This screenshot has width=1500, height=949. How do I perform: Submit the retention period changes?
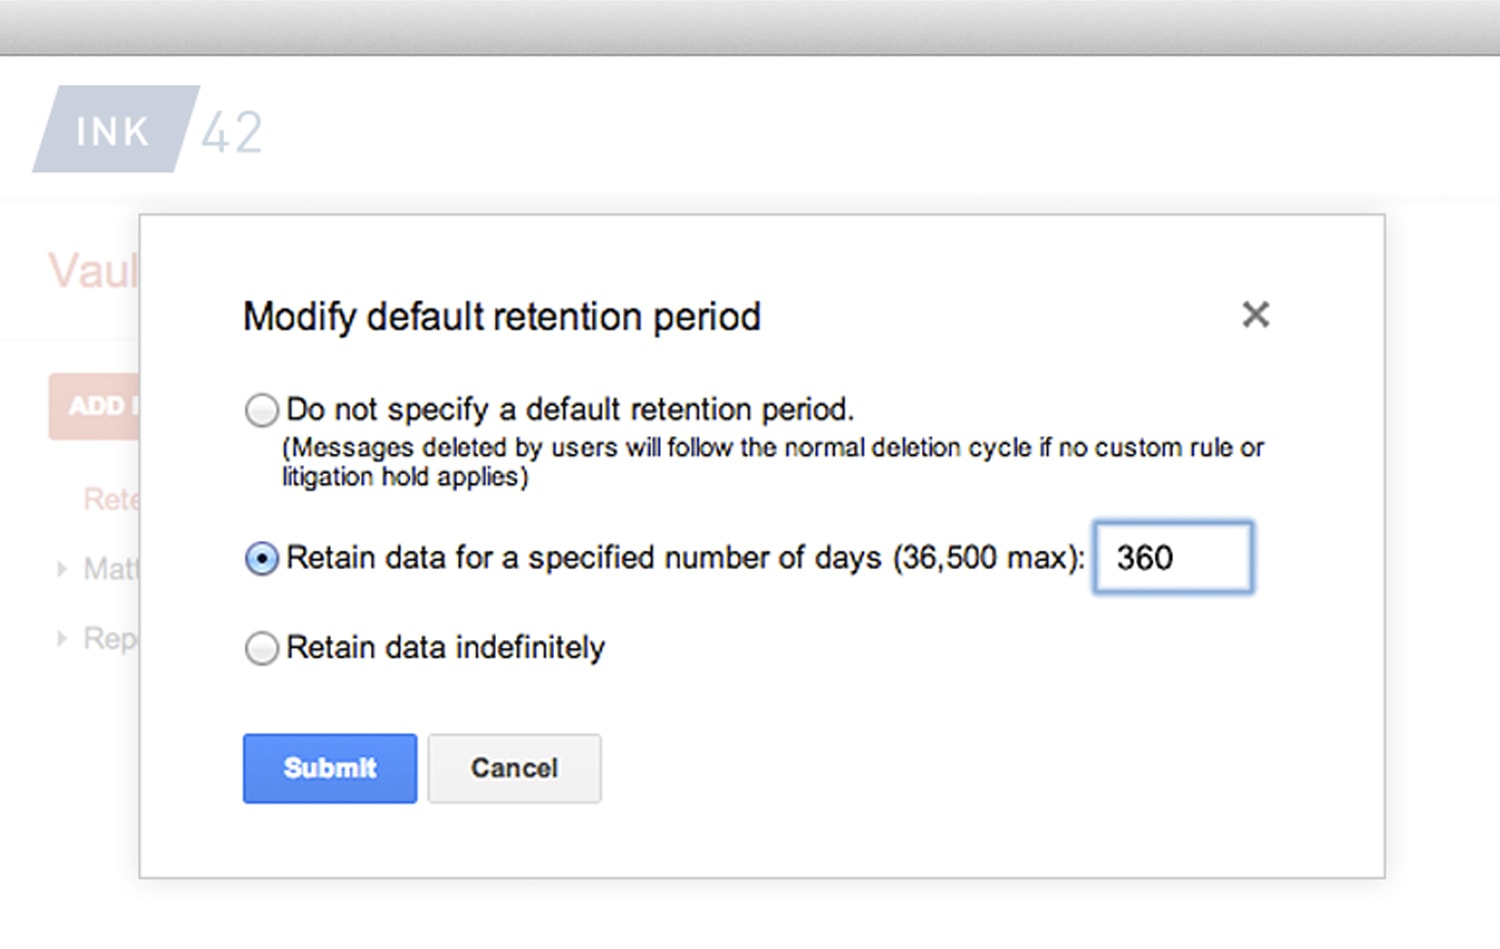pyautogui.click(x=330, y=768)
